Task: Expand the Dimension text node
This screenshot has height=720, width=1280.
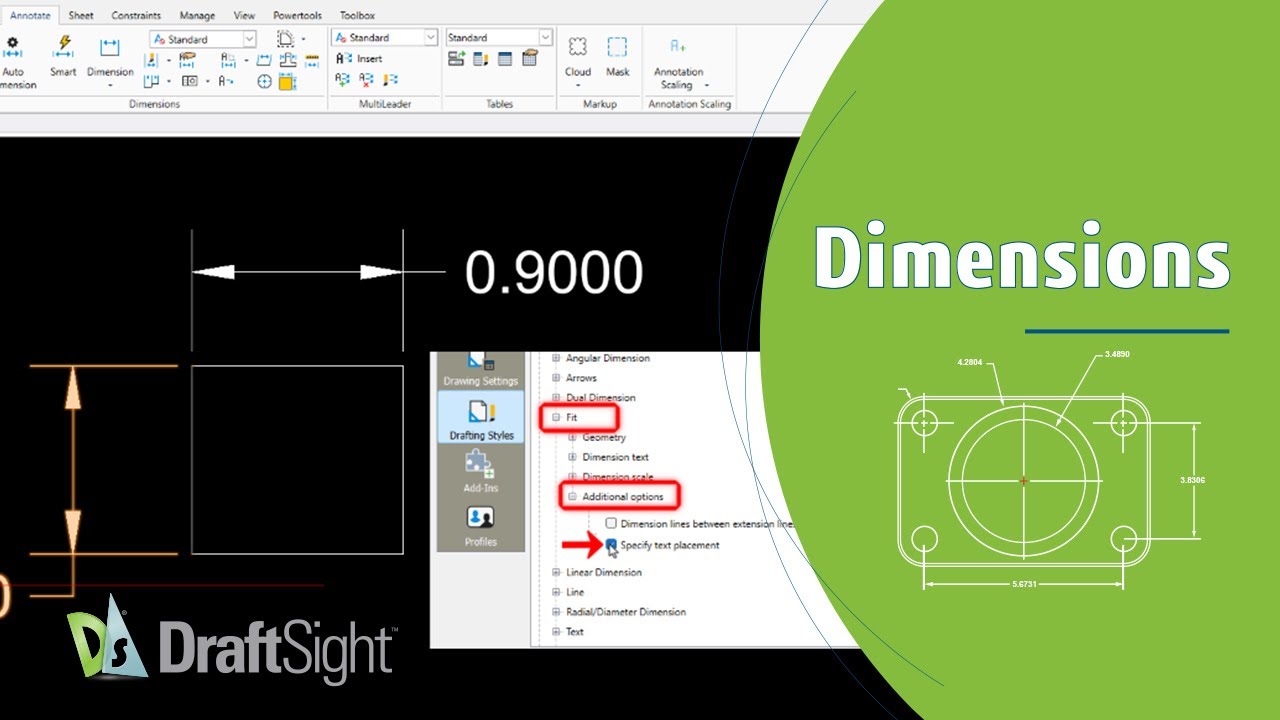Action: pyautogui.click(x=573, y=457)
